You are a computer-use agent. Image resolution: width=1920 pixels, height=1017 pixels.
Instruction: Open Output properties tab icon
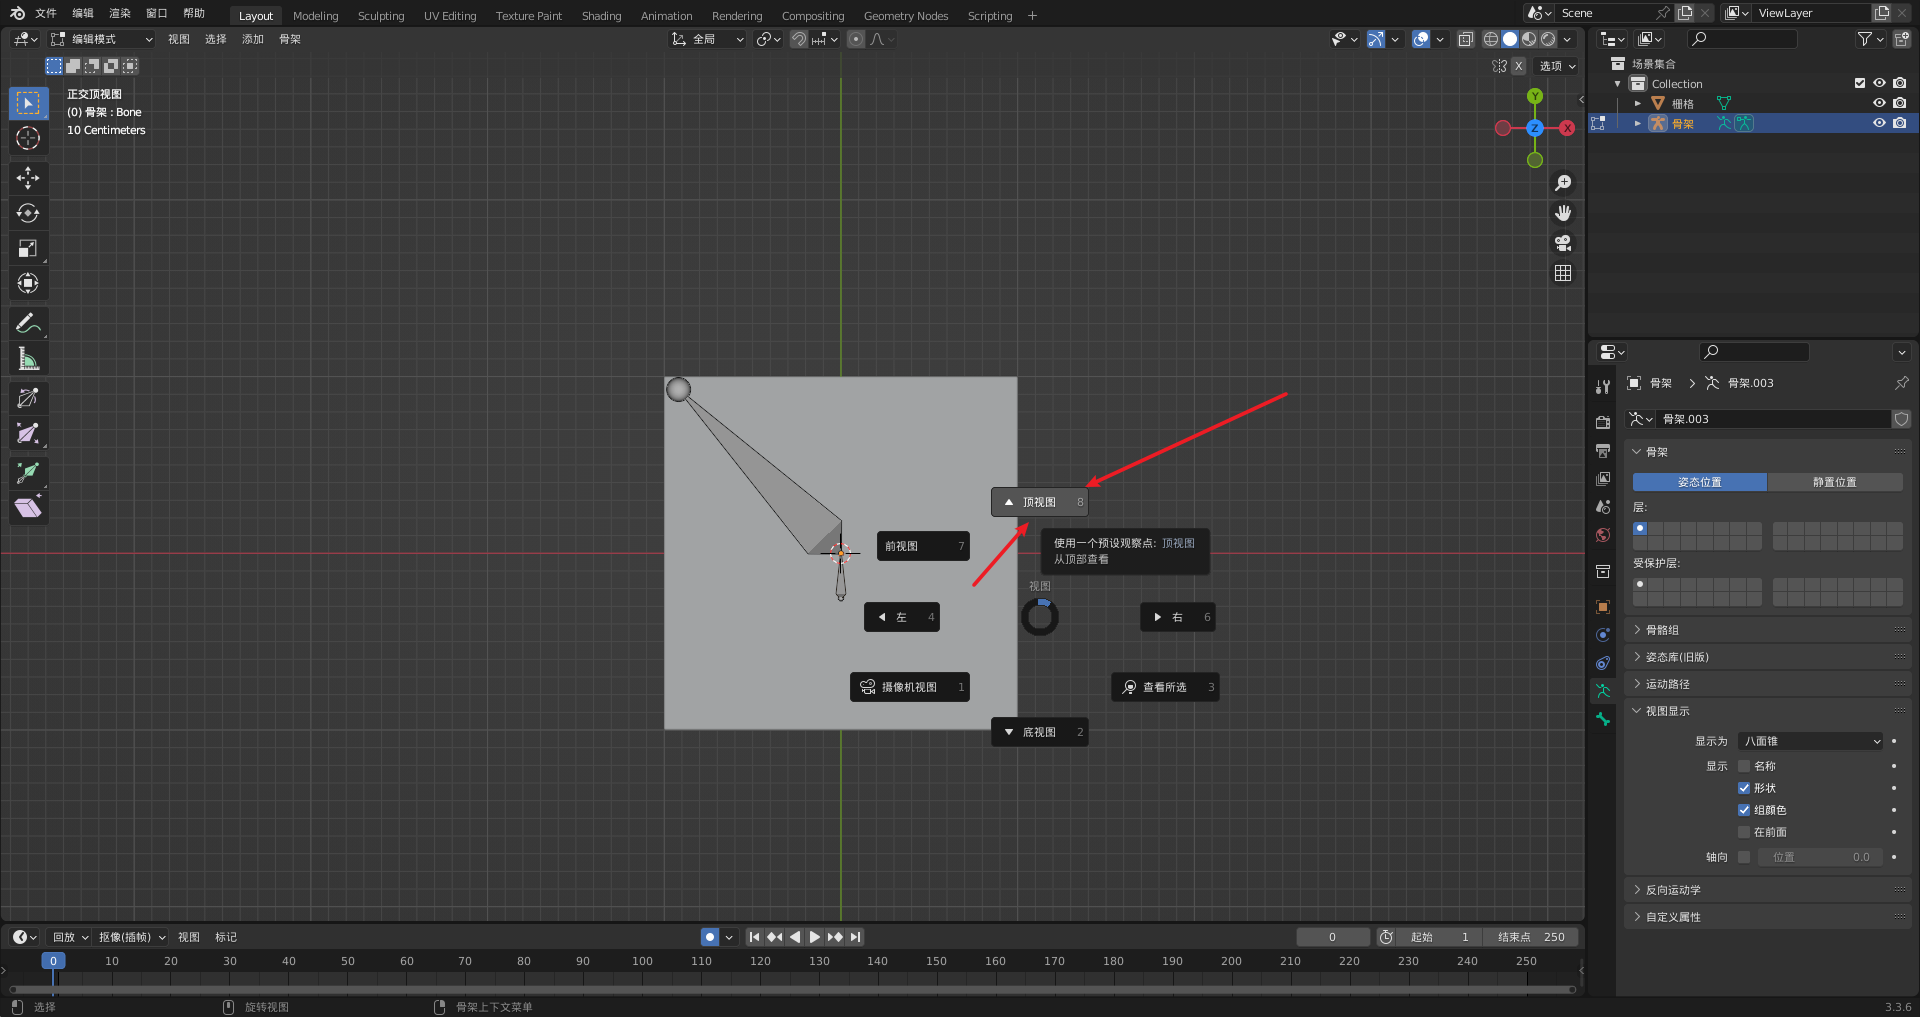(1603, 451)
